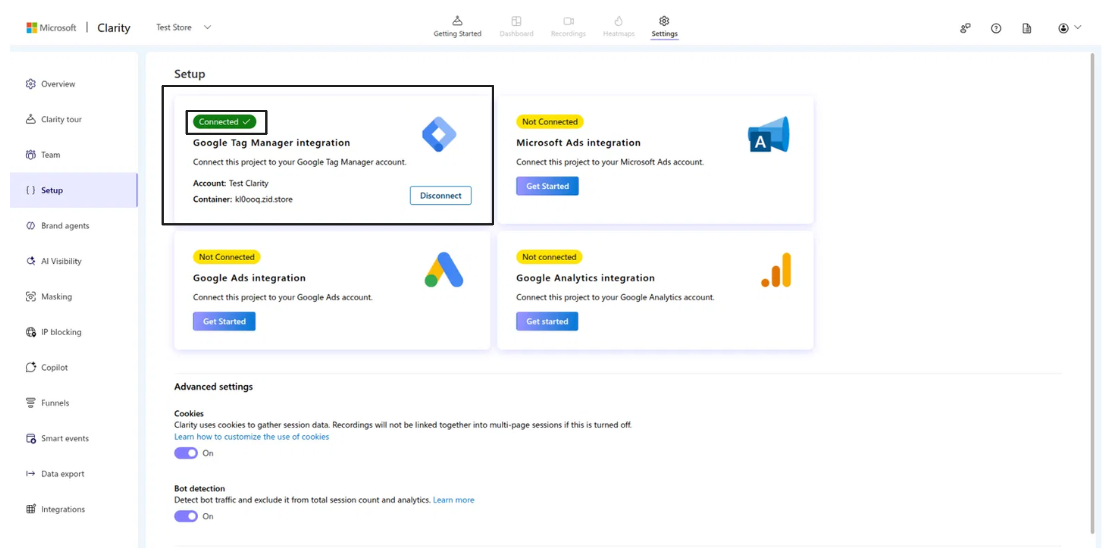
Task: Click the IP blocking globe icon
Action: [30, 331]
